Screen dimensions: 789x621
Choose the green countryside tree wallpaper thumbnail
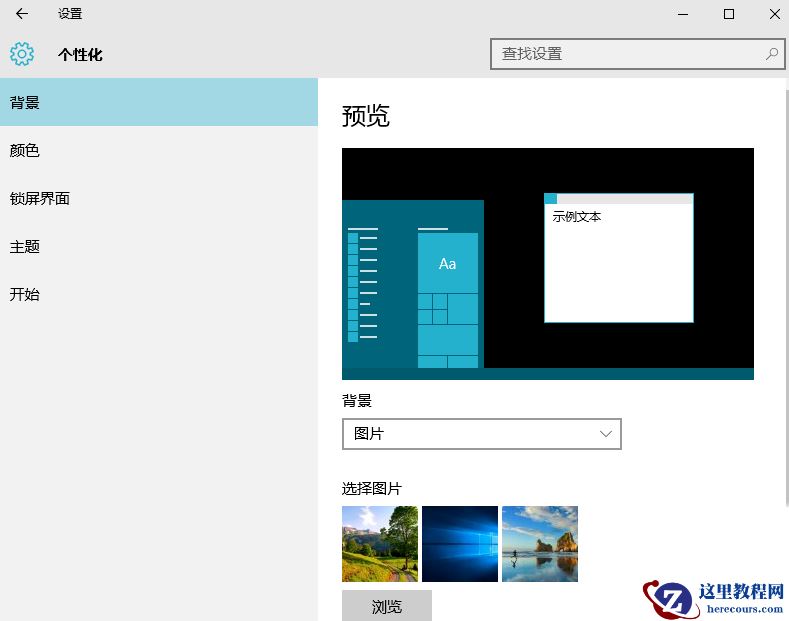380,544
